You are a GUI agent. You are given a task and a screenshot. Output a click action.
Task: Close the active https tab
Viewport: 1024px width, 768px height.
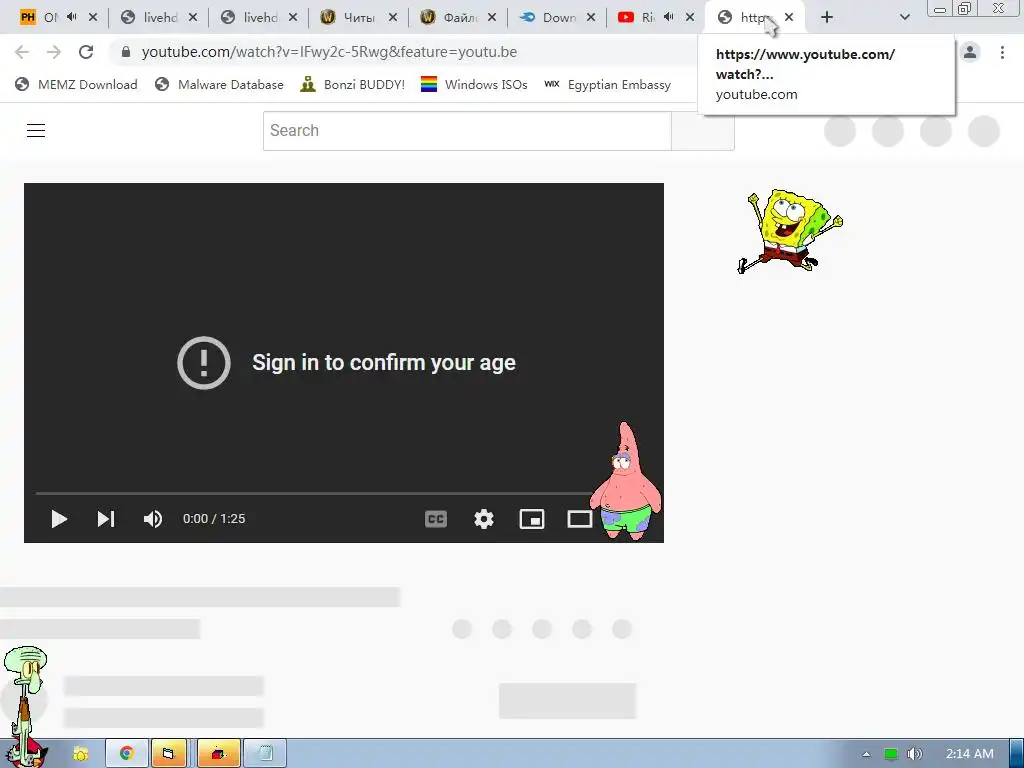click(789, 17)
